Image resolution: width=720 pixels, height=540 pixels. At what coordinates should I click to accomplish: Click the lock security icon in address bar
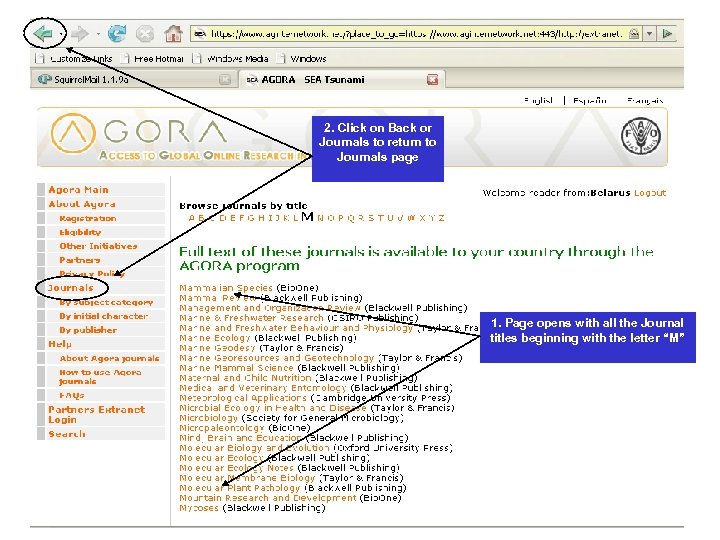[634, 34]
